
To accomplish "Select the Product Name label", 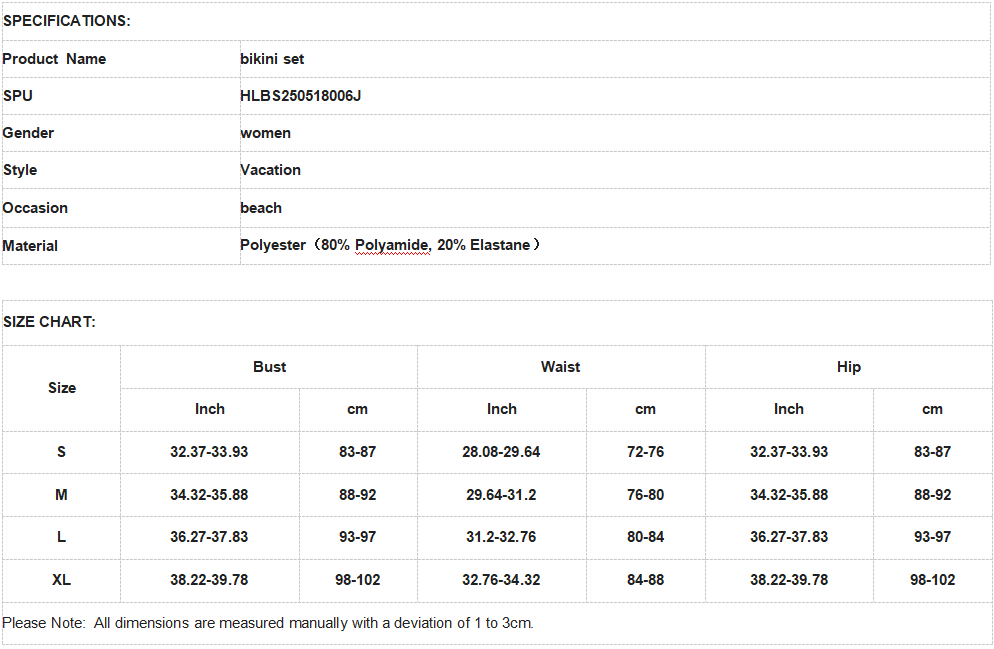I will click(x=55, y=59).
